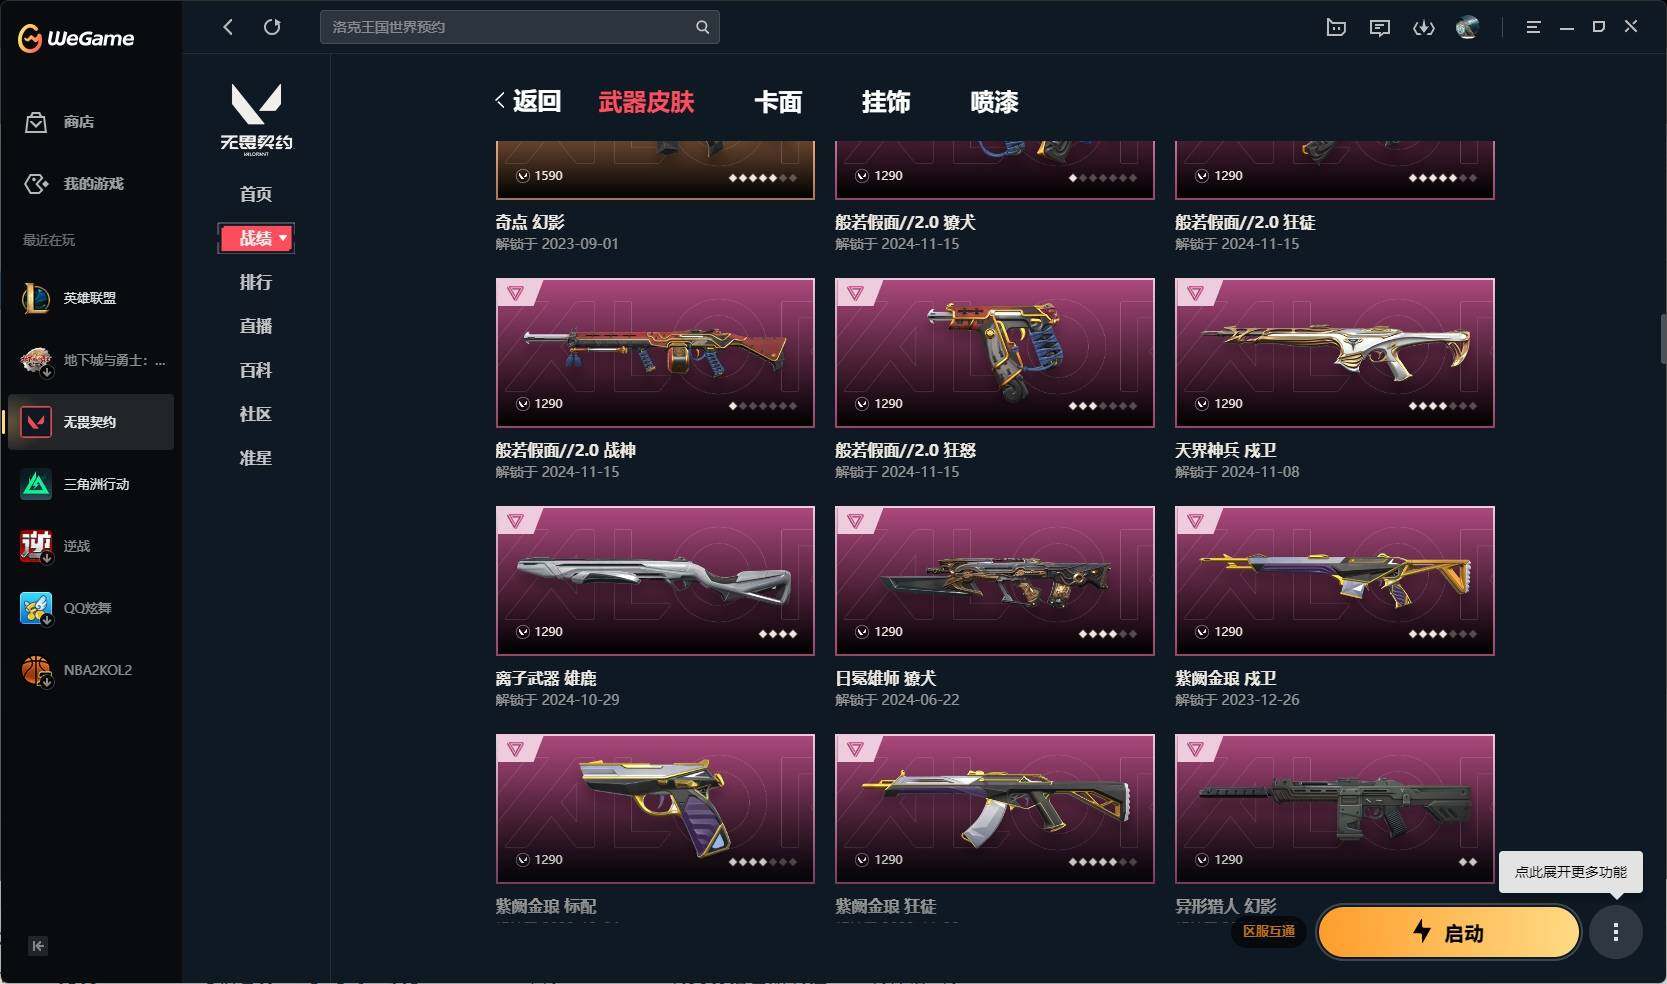
Task: Switch to the 喷漆 tab
Action: coord(994,102)
